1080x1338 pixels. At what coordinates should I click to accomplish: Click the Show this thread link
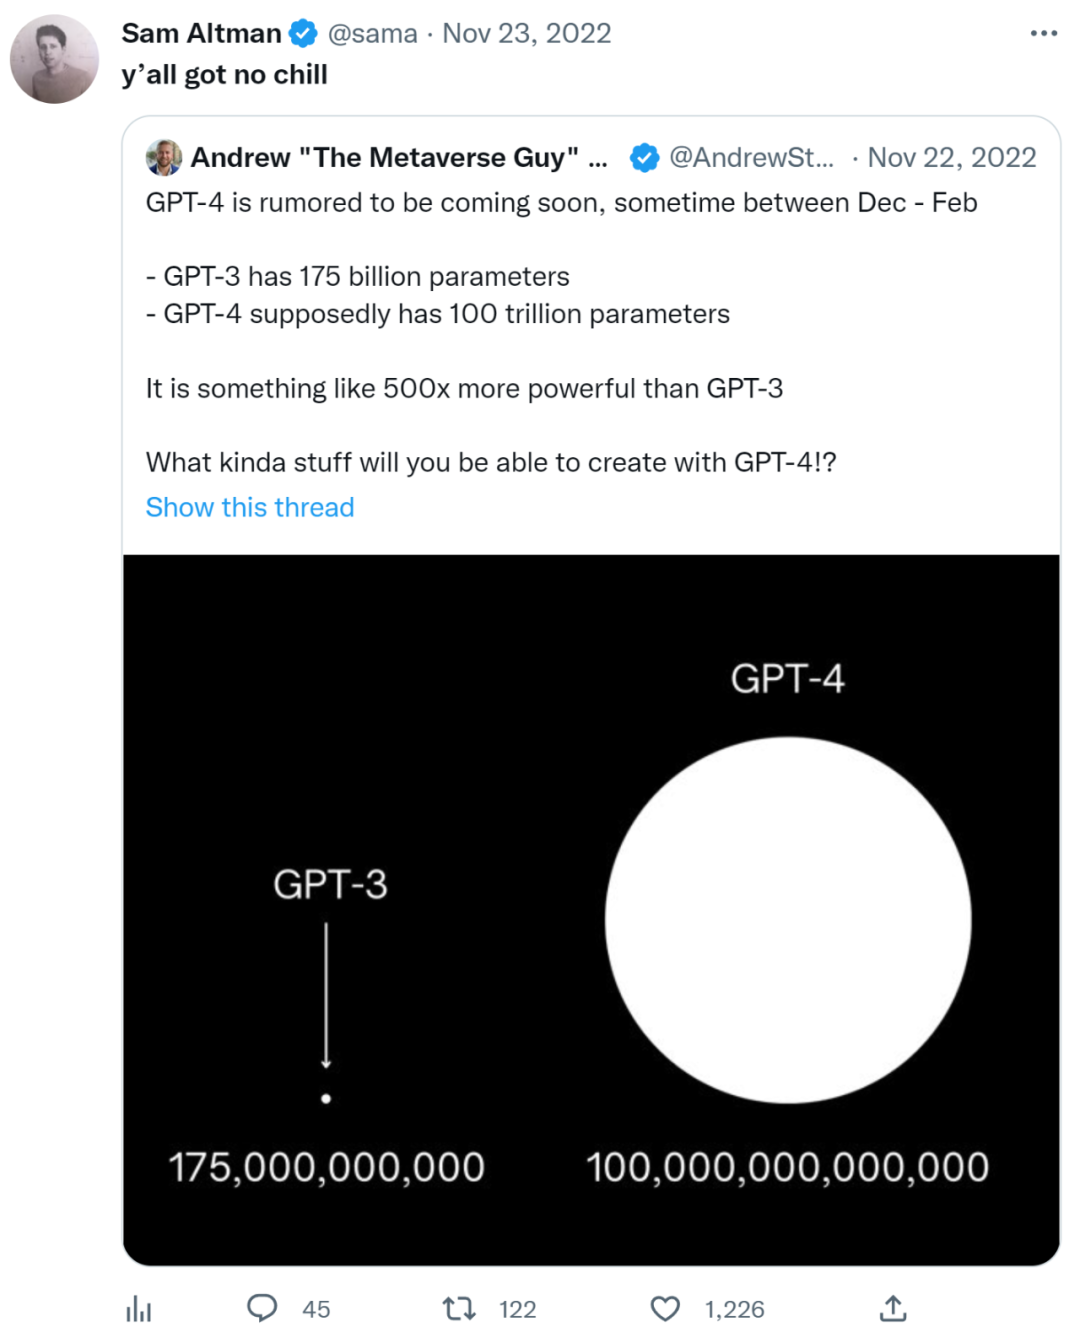pyautogui.click(x=250, y=508)
